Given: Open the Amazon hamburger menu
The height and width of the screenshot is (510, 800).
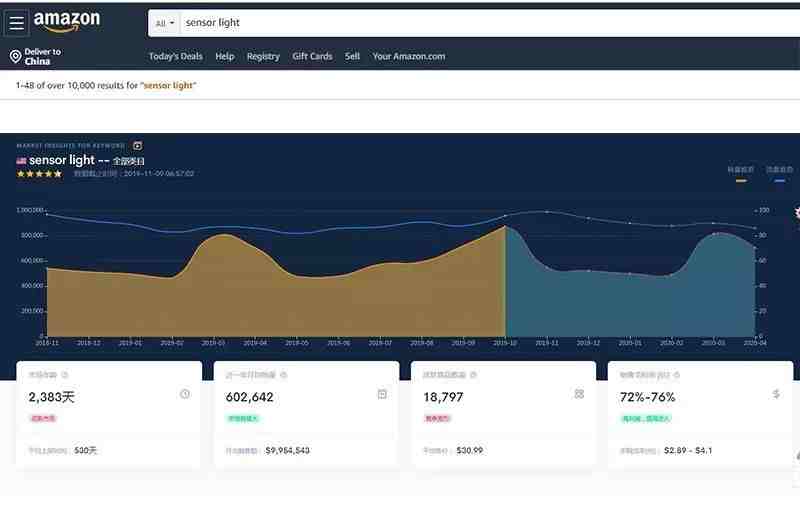Looking at the screenshot, I should pos(16,22).
